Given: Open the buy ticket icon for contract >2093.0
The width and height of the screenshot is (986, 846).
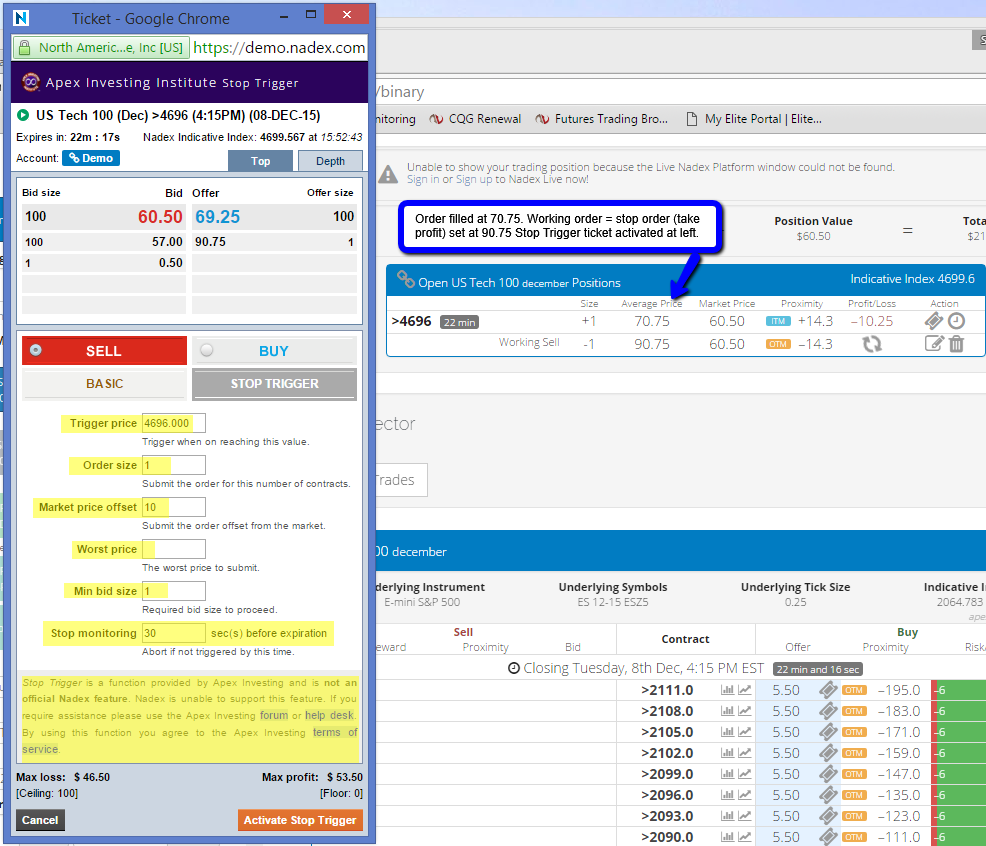Looking at the screenshot, I should click(x=828, y=816).
